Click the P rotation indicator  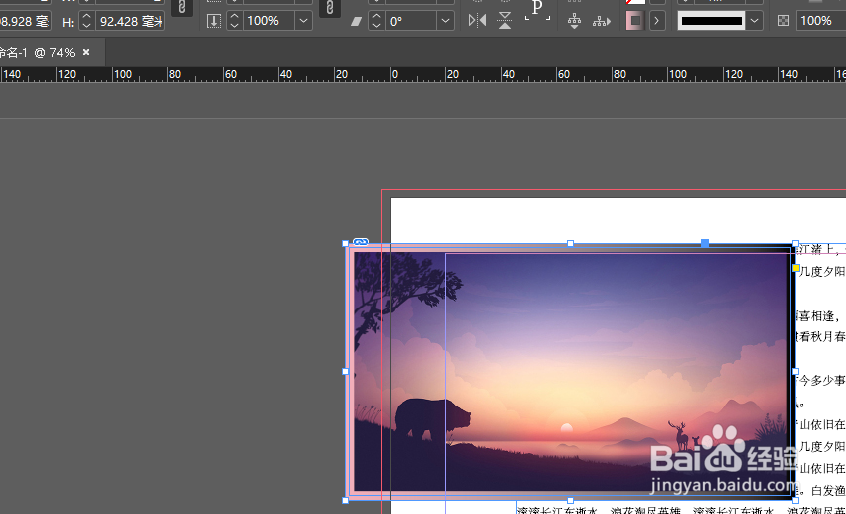click(x=537, y=10)
